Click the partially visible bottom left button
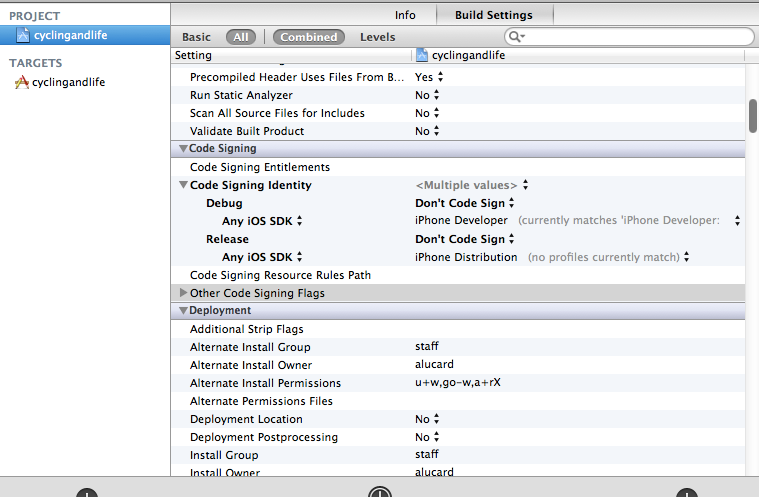This screenshot has width=759, height=497. tap(87, 493)
